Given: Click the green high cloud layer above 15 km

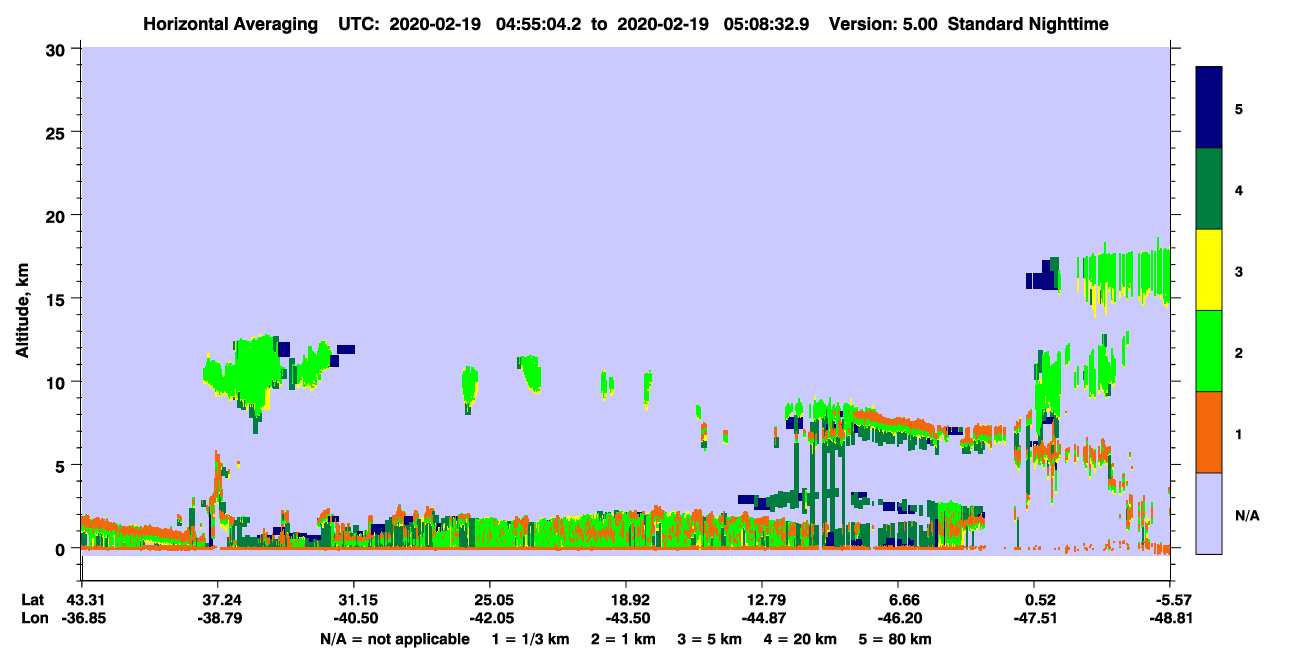Looking at the screenshot, I should click(1124, 275).
